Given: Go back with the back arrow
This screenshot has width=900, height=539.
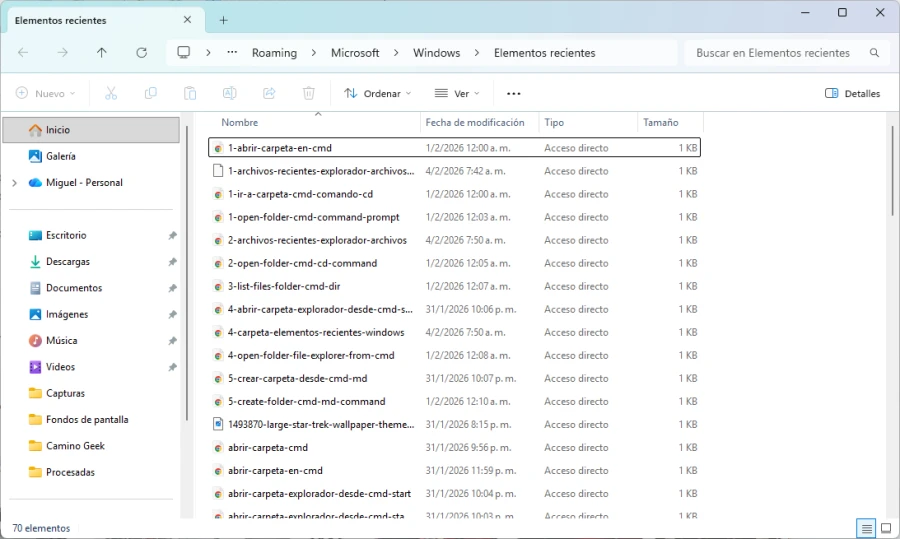Looking at the screenshot, I should [23, 53].
